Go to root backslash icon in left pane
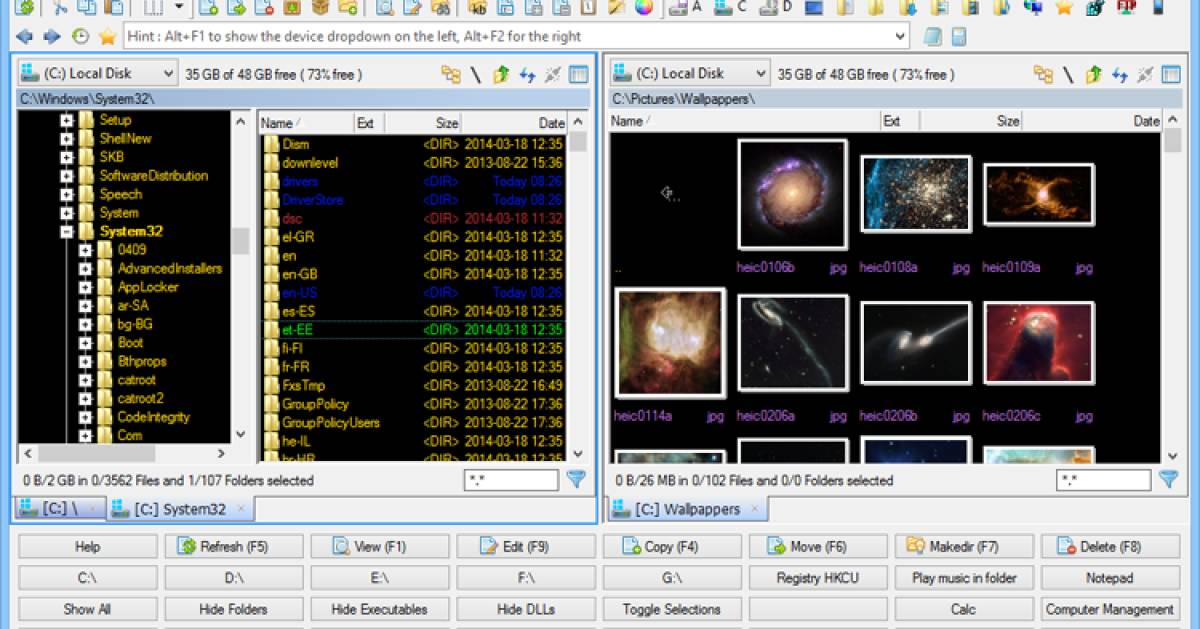Screen dimensions: 1200x629 point(476,74)
